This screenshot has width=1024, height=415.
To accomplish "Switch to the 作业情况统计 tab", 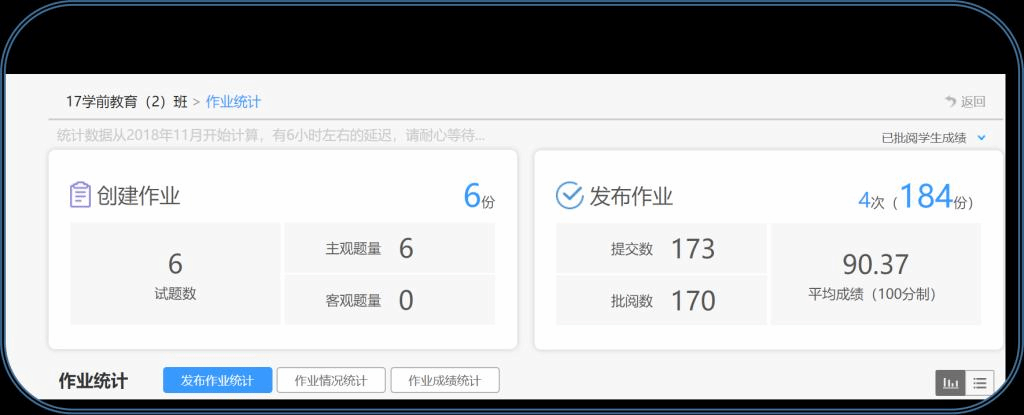I will [x=330, y=381].
